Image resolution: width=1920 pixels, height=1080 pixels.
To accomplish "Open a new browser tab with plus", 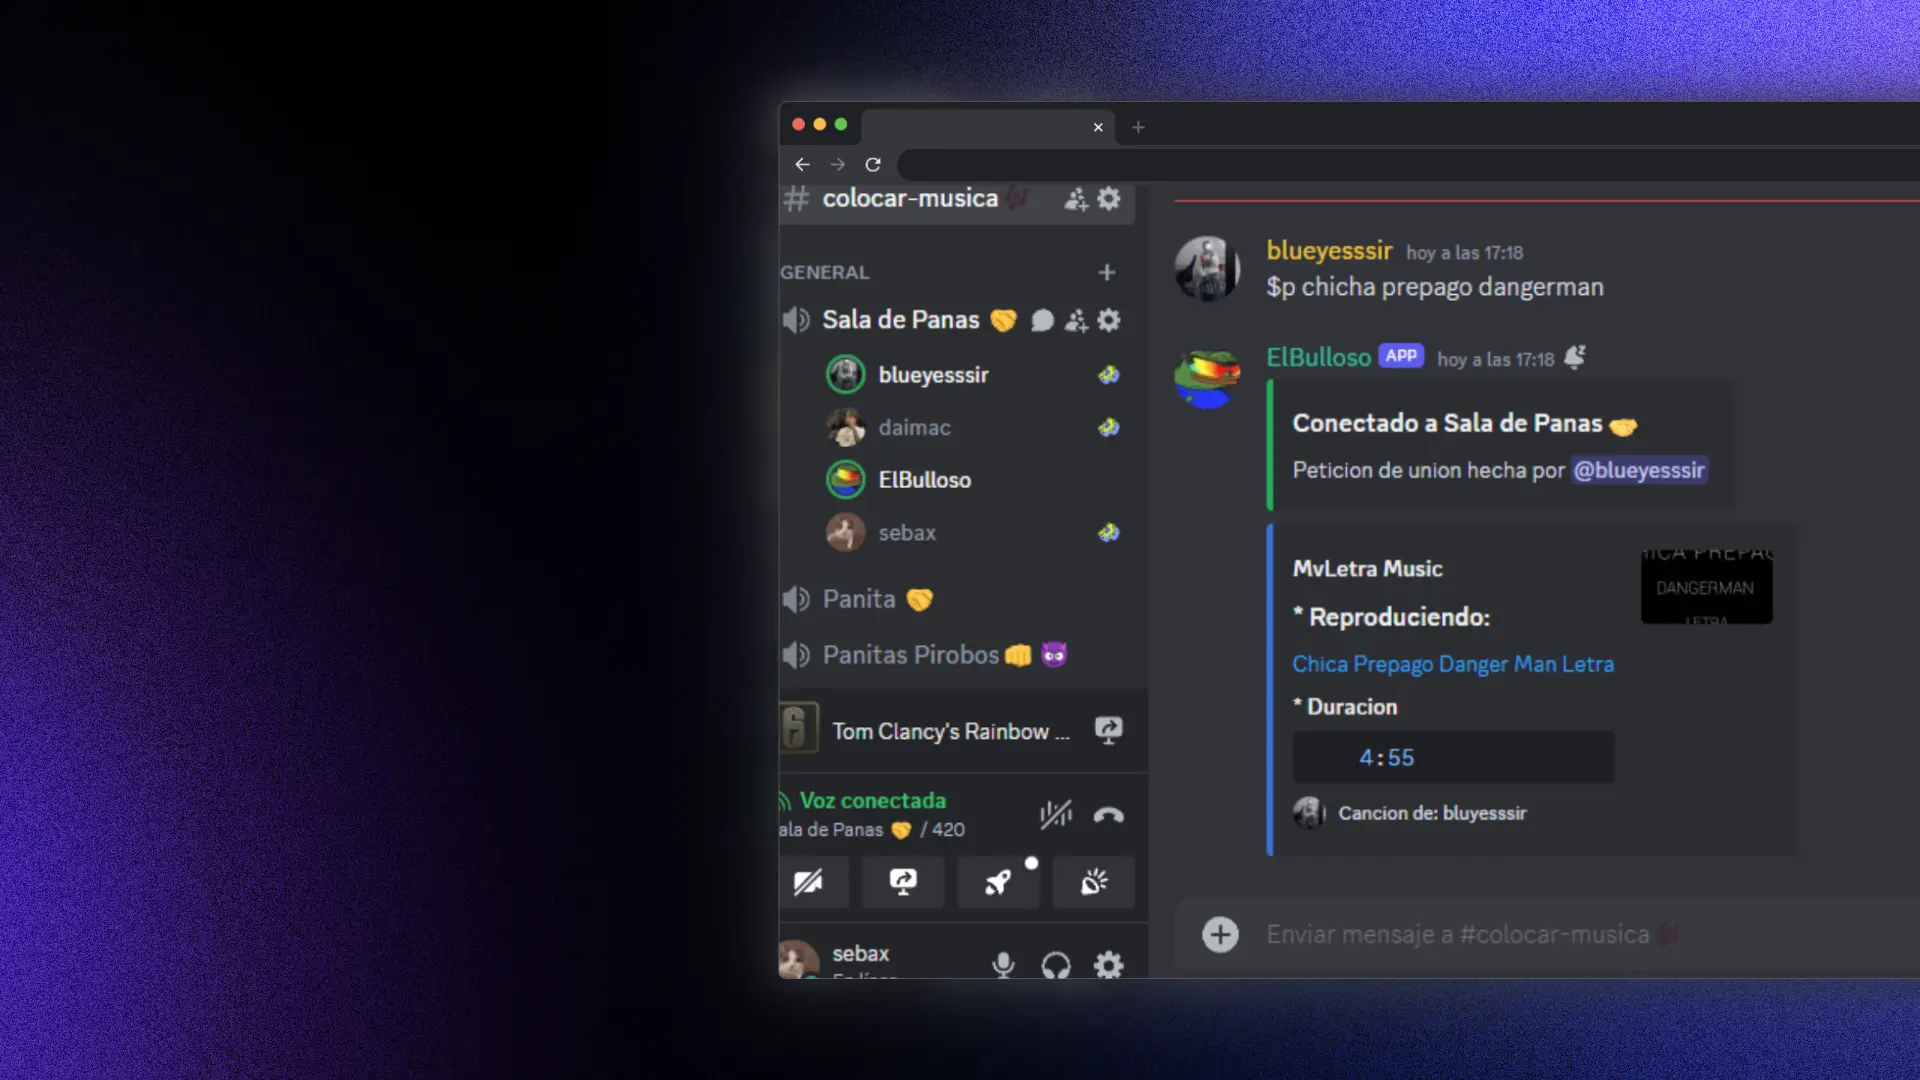I will (1138, 127).
